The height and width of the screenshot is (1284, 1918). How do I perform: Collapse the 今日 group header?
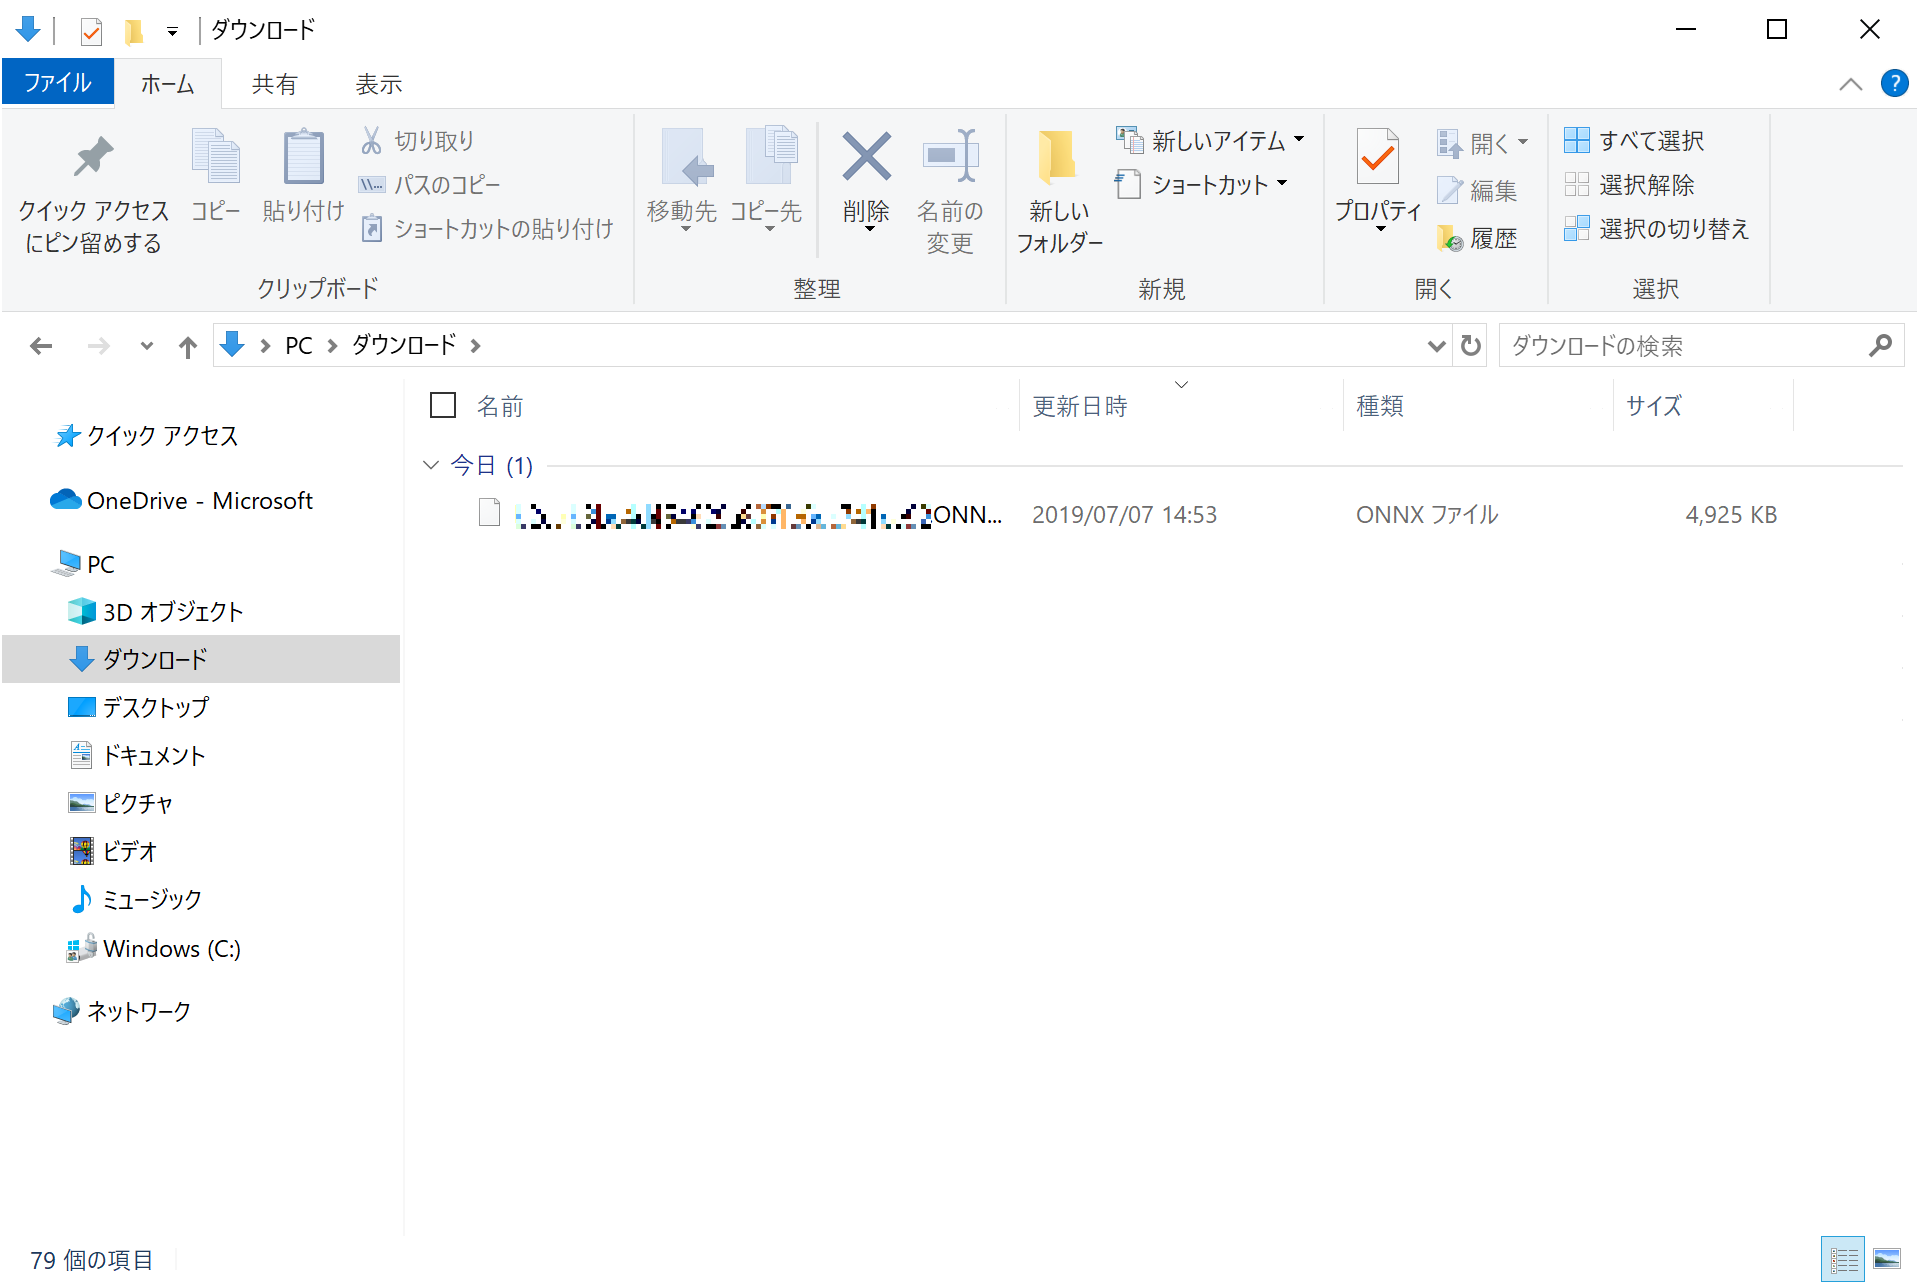[x=431, y=465]
